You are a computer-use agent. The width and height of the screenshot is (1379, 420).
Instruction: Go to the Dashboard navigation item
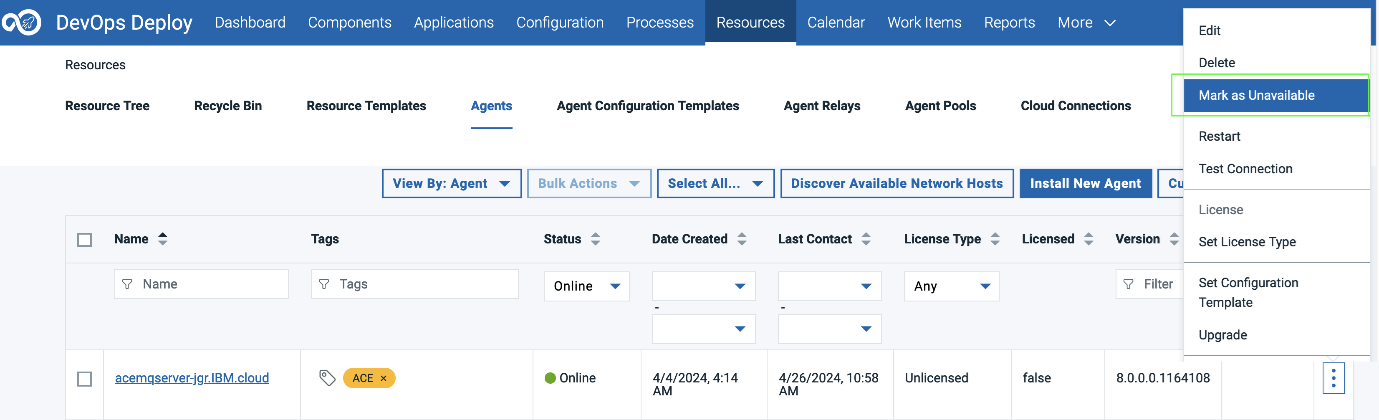point(250,23)
